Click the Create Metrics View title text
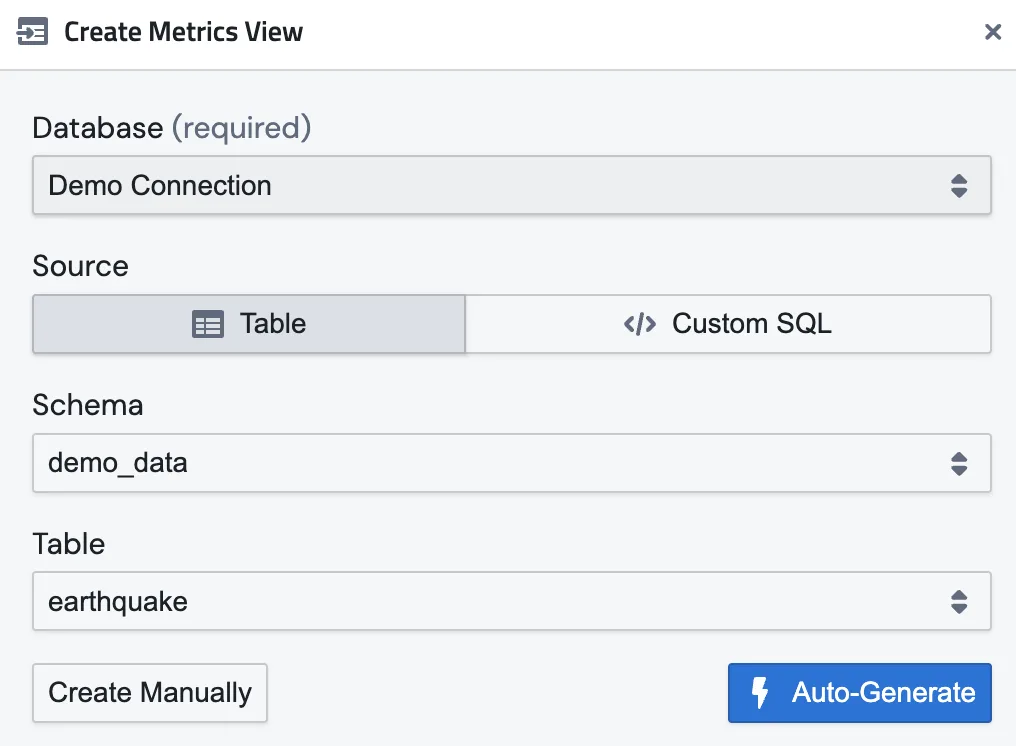1016x746 pixels. pos(183,32)
